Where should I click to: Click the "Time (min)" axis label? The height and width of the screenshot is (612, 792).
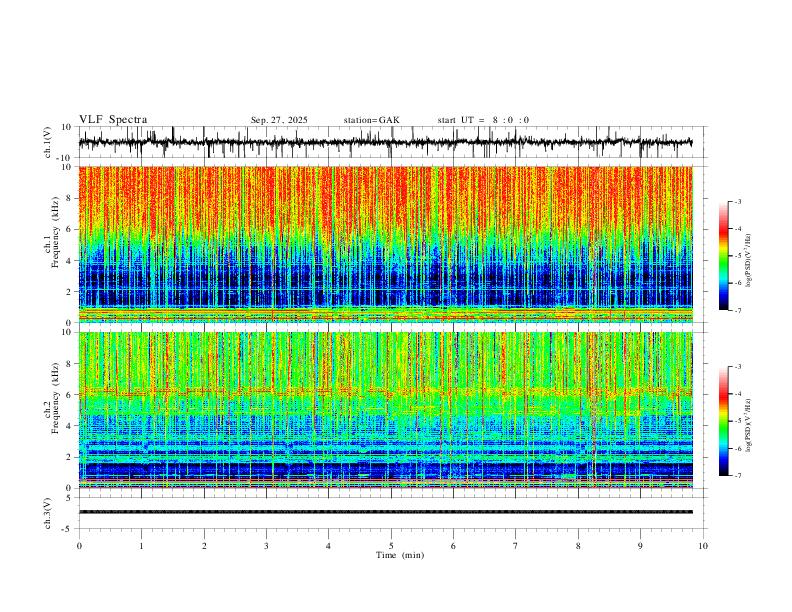click(x=400, y=555)
